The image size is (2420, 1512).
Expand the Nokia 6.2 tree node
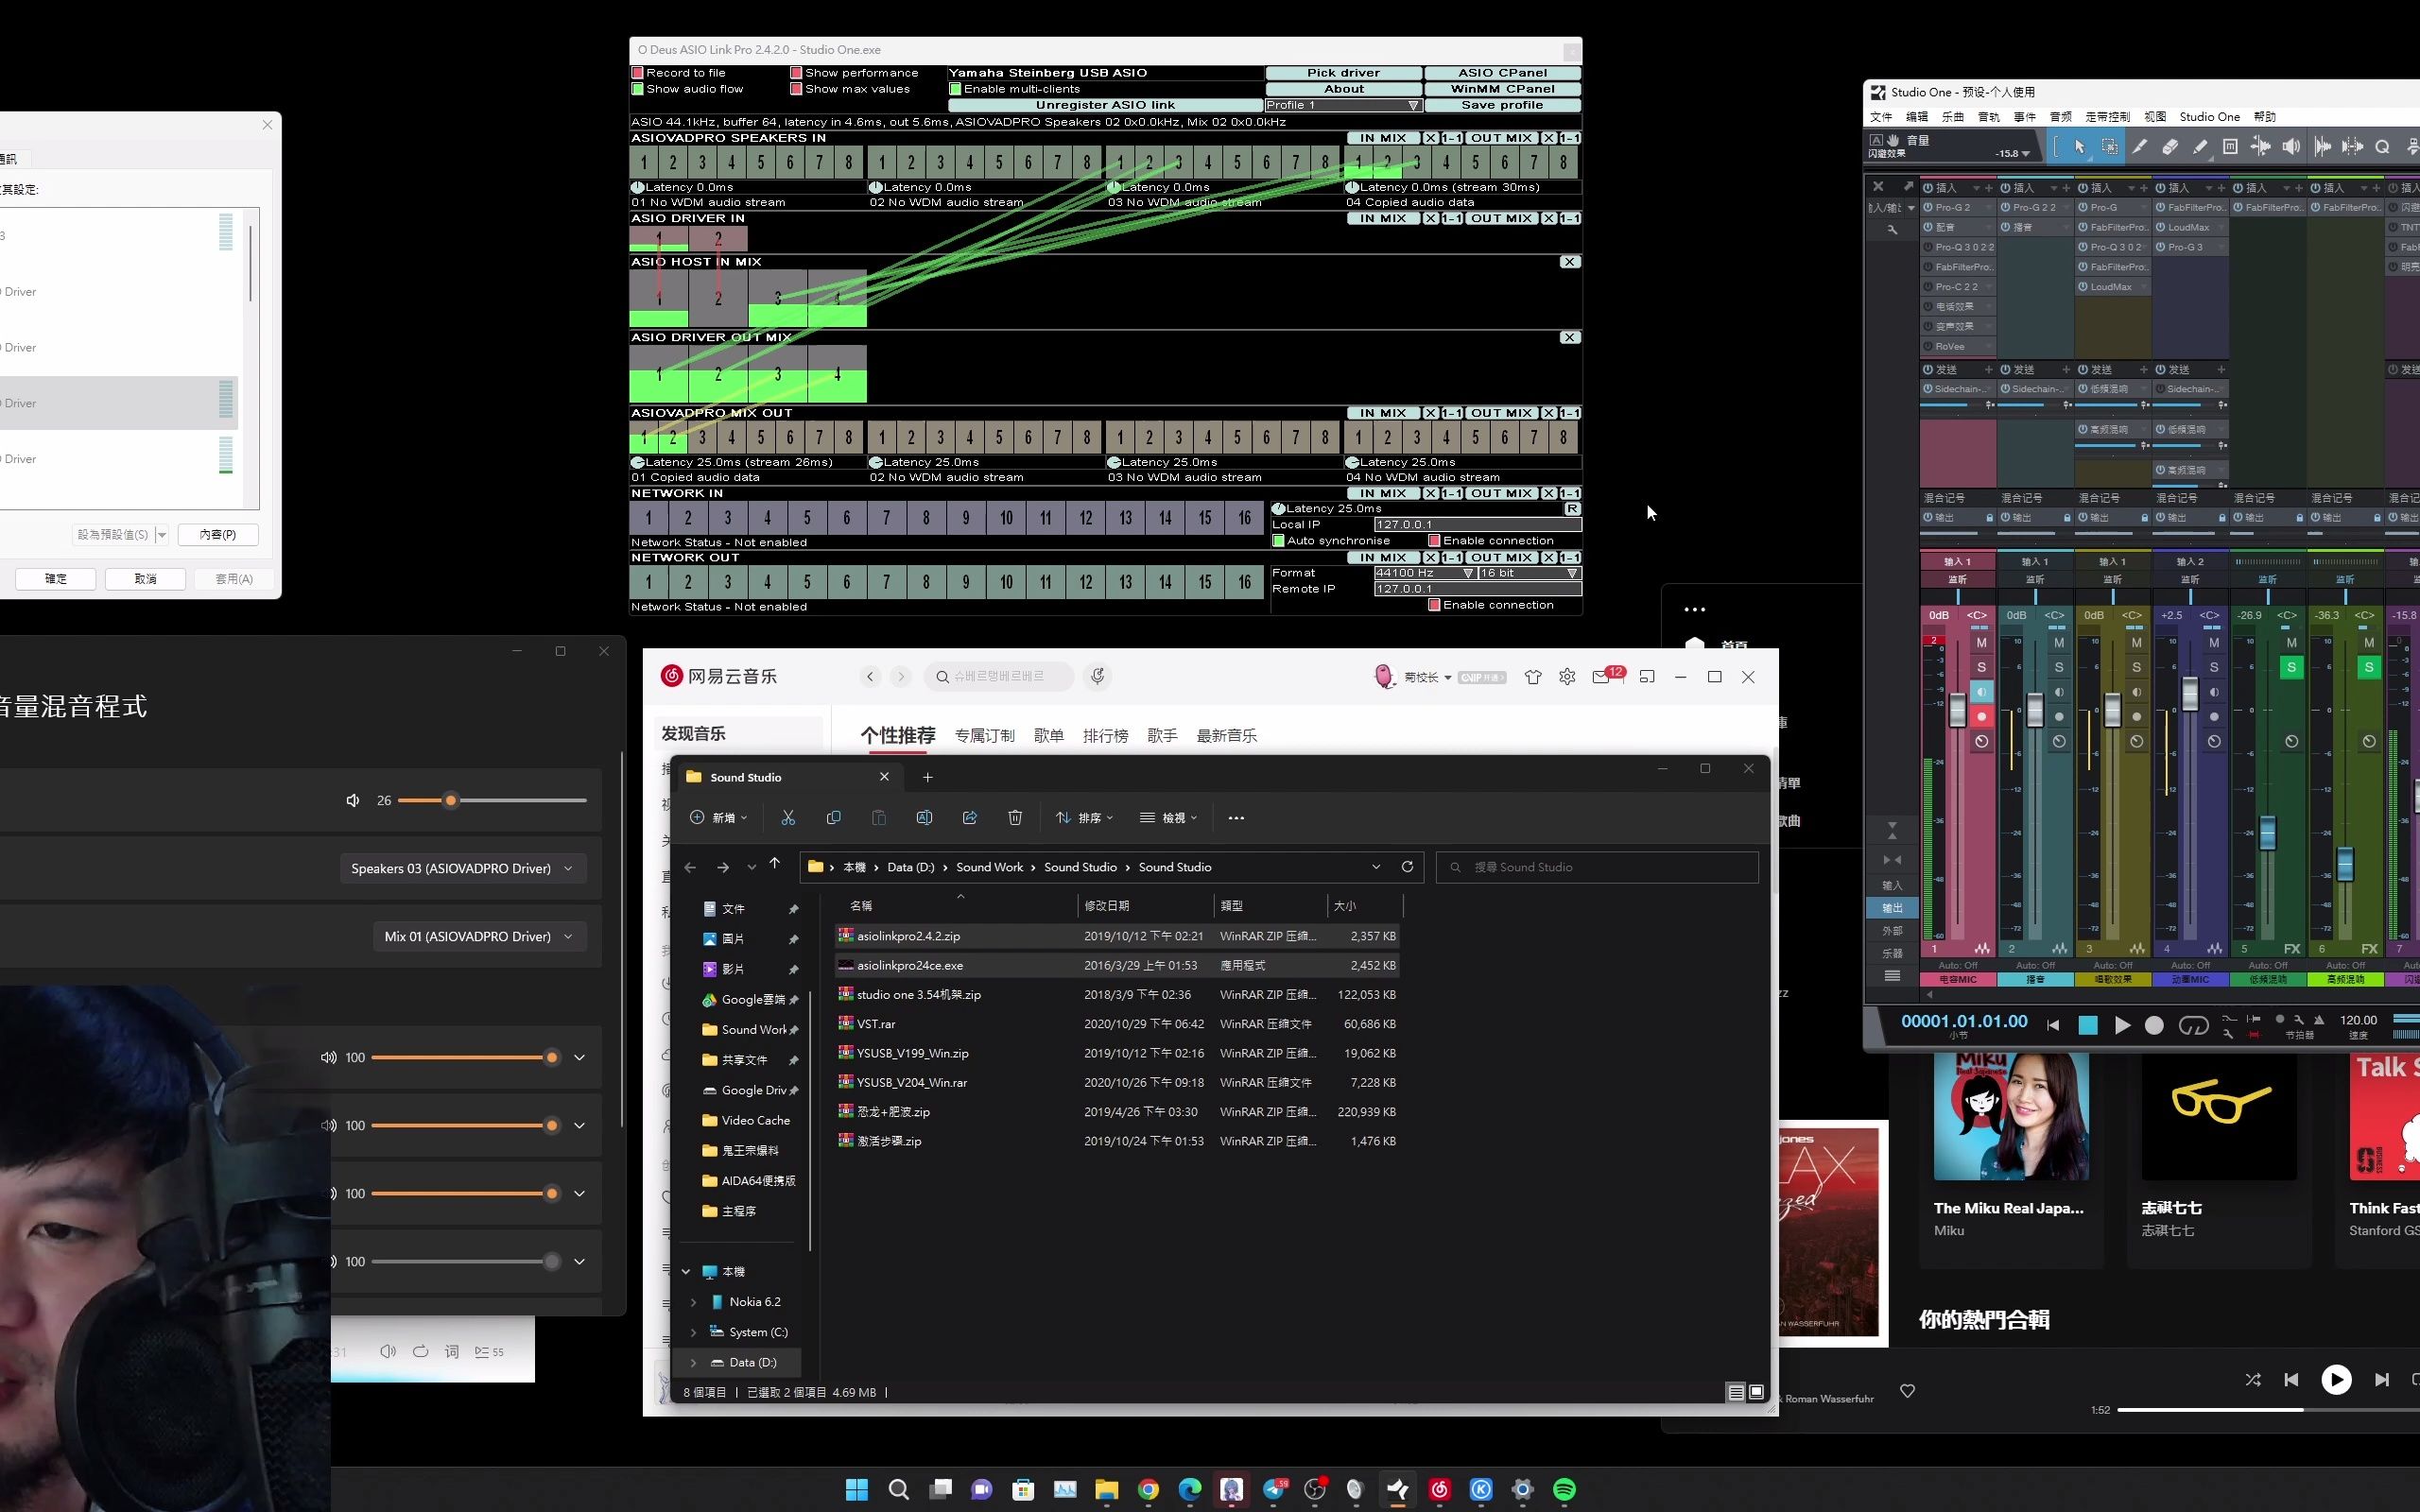pos(693,1302)
